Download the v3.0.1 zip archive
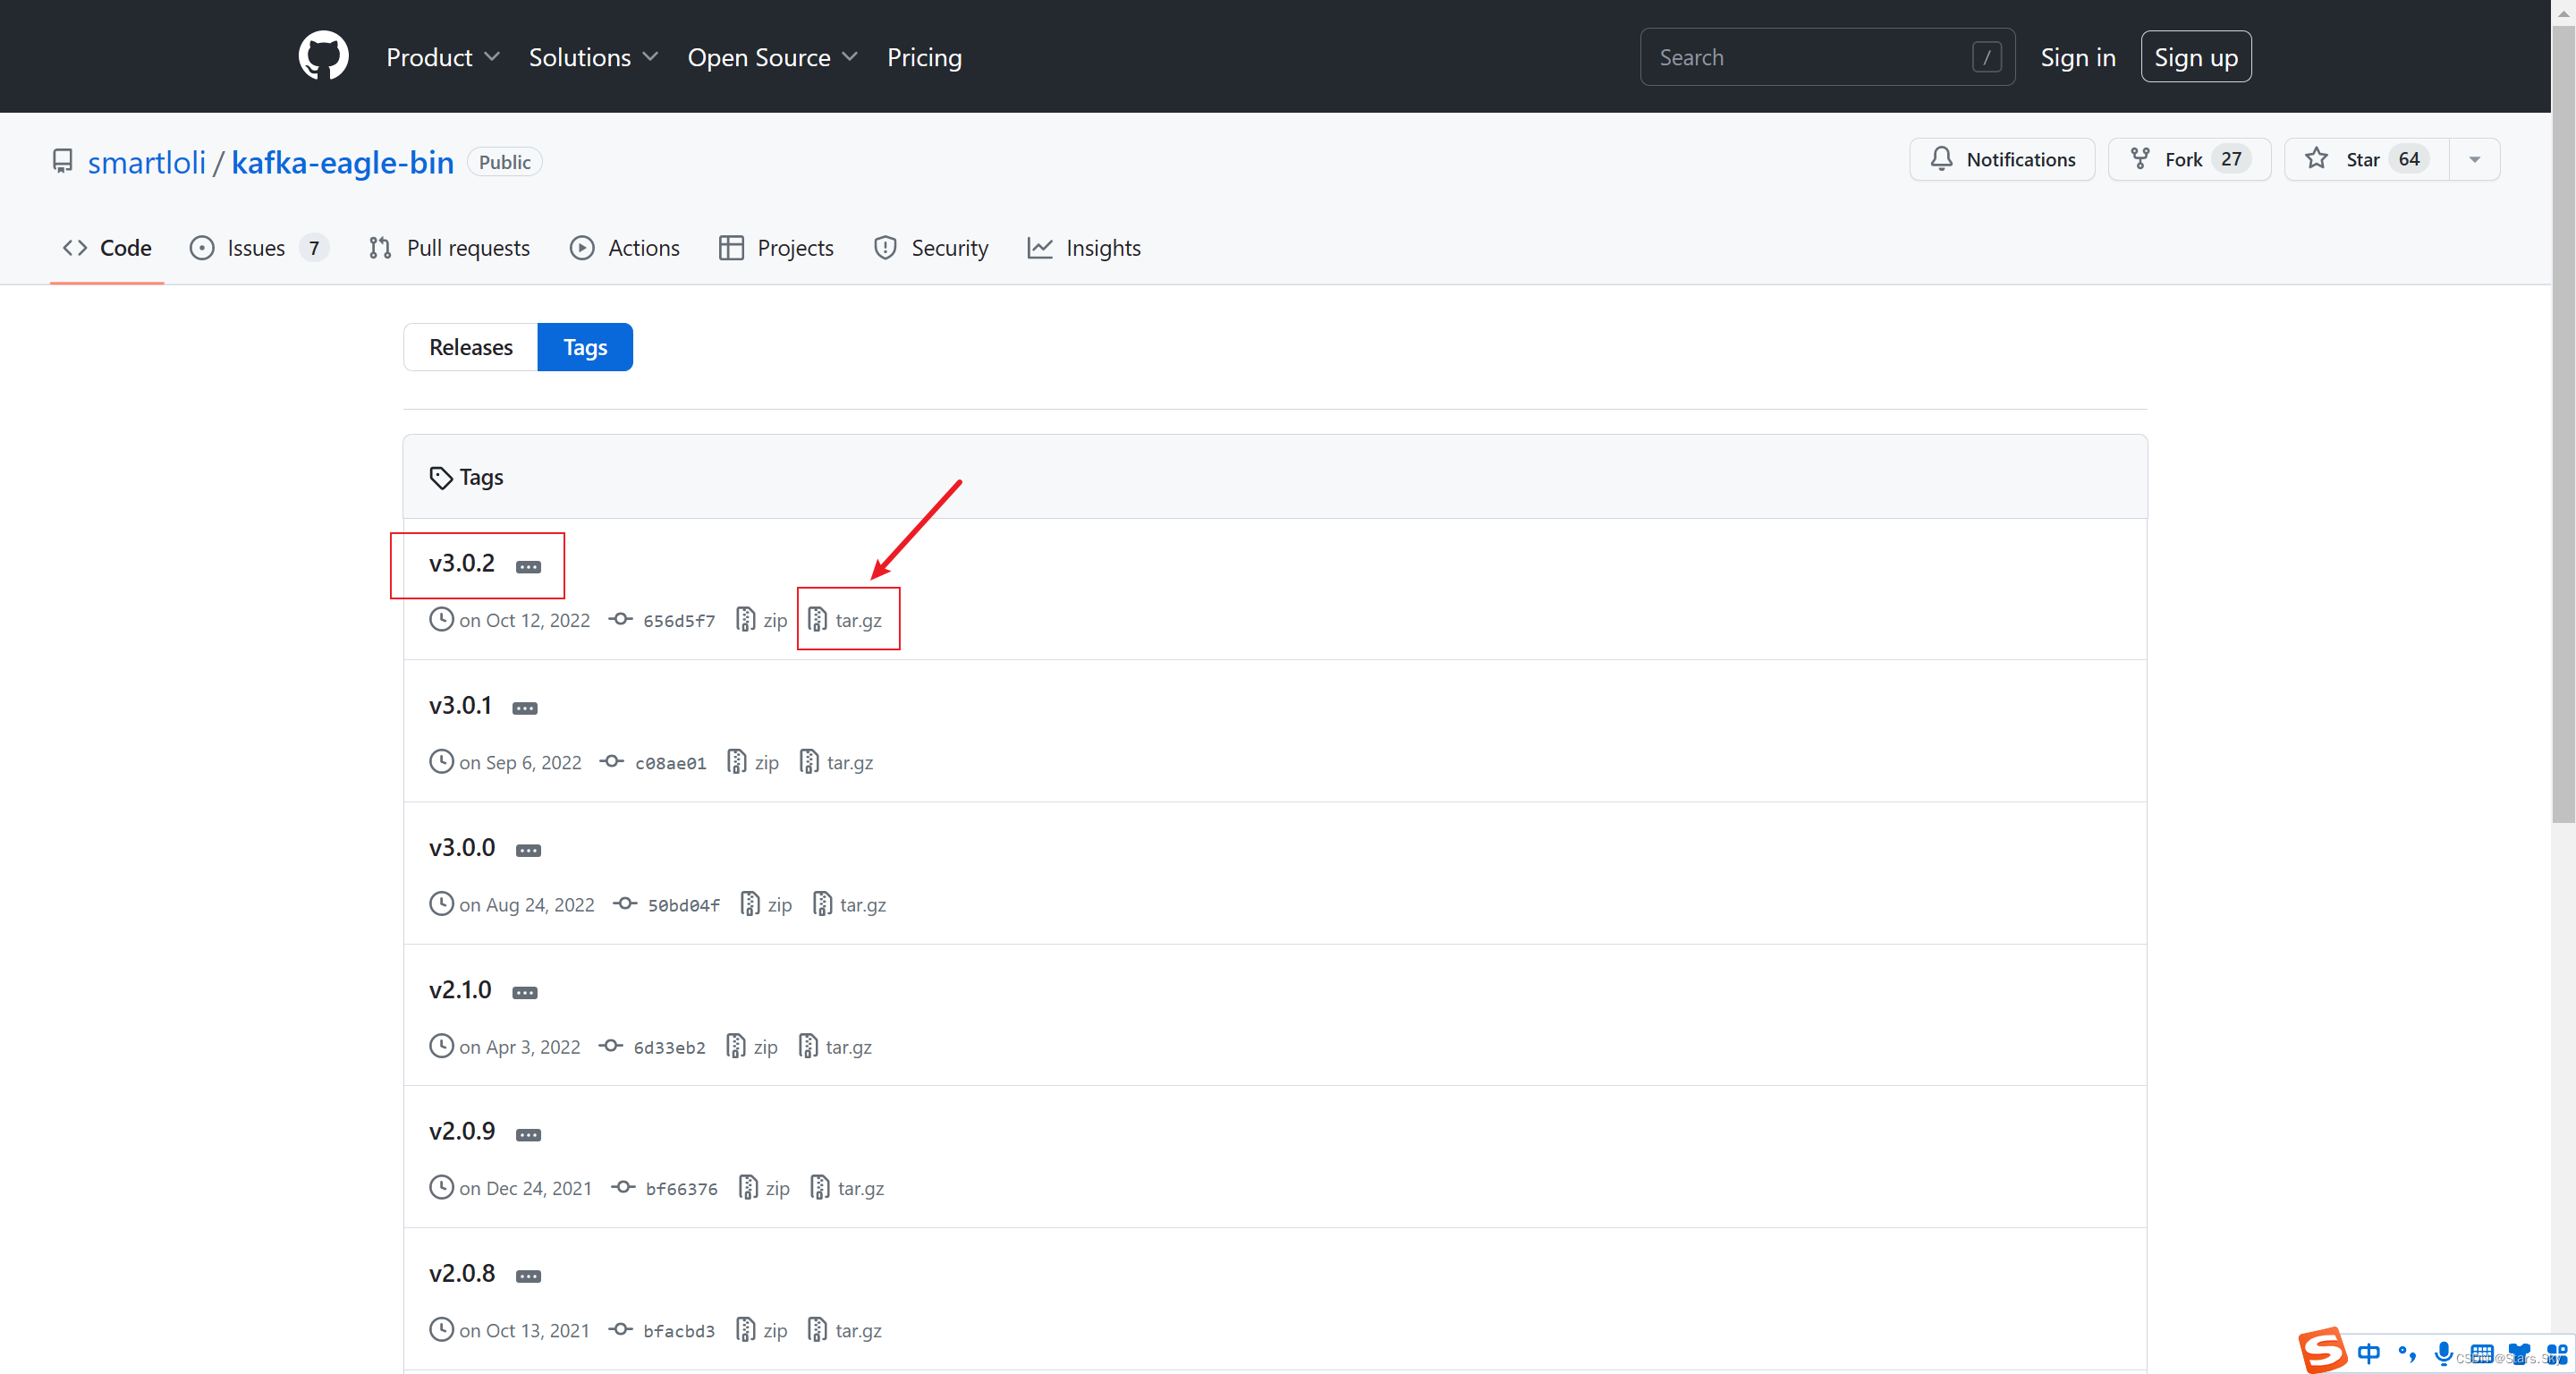 click(x=753, y=762)
